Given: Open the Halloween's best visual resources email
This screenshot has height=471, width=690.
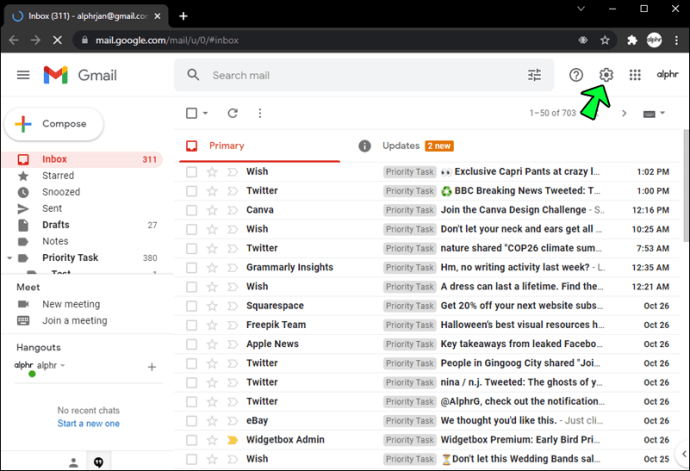Looking at the screenshot, I should [522, 325].
